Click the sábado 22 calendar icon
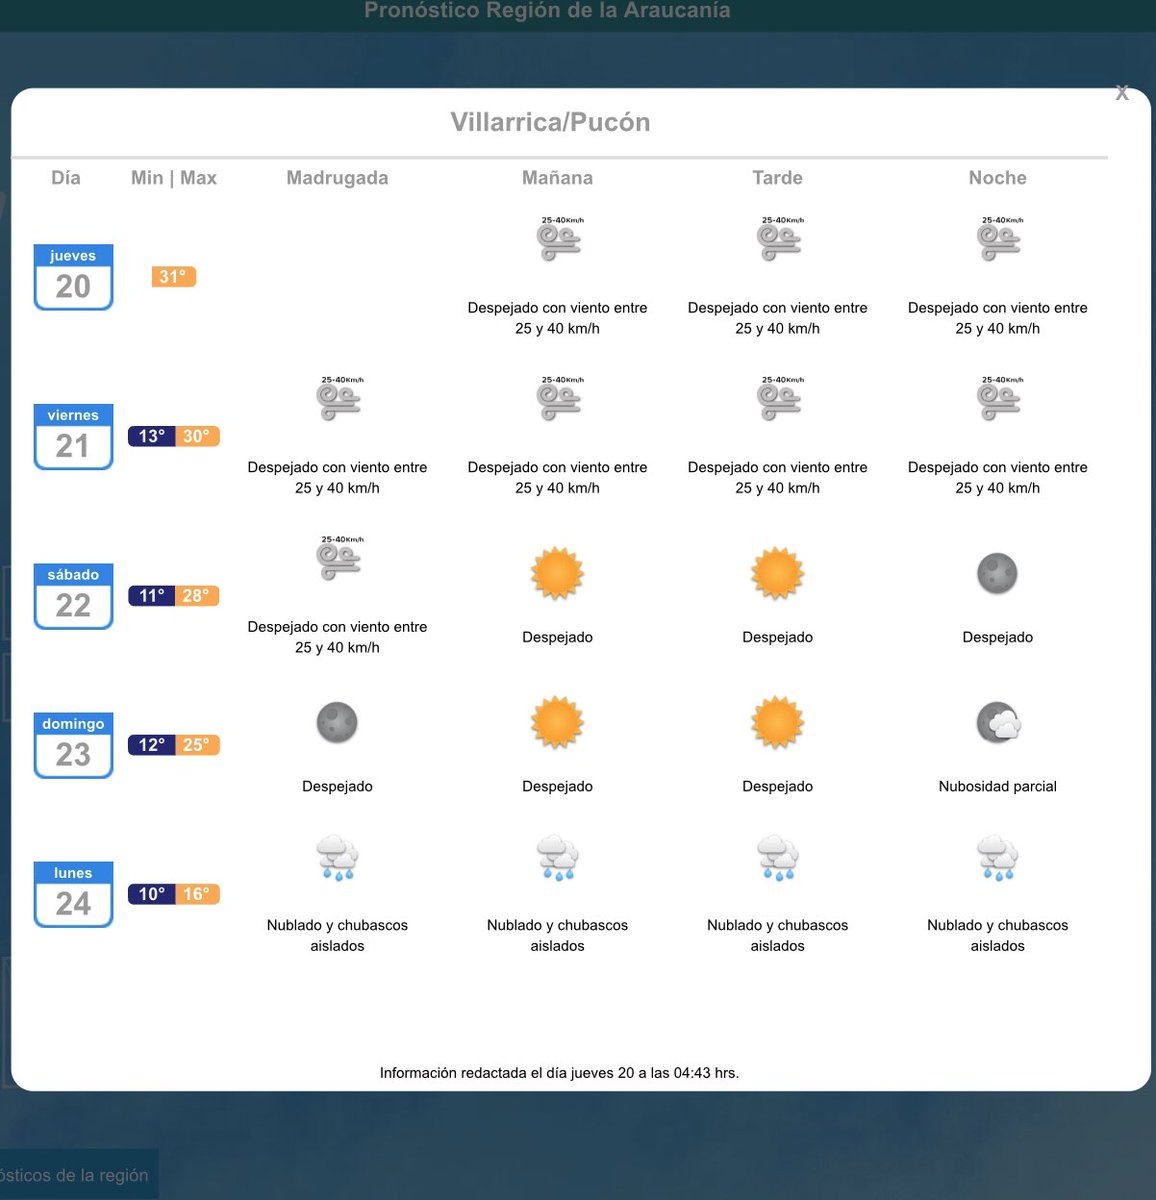 click(x=73, y=596)
